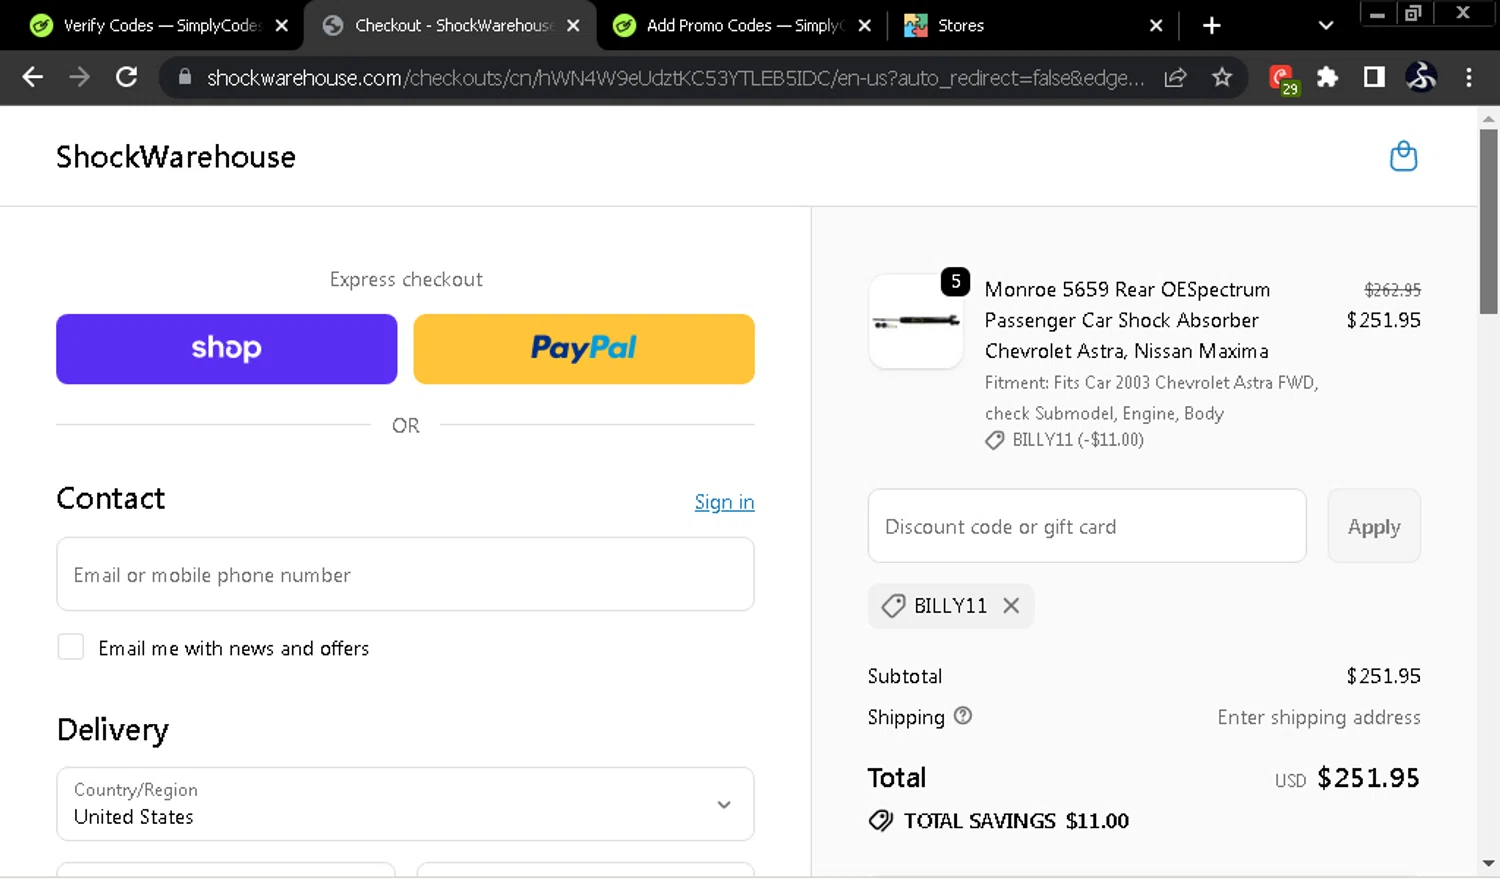Expand the Country/Region dropdown
Screen dimensions: 1500x879
tap(405, 804)
